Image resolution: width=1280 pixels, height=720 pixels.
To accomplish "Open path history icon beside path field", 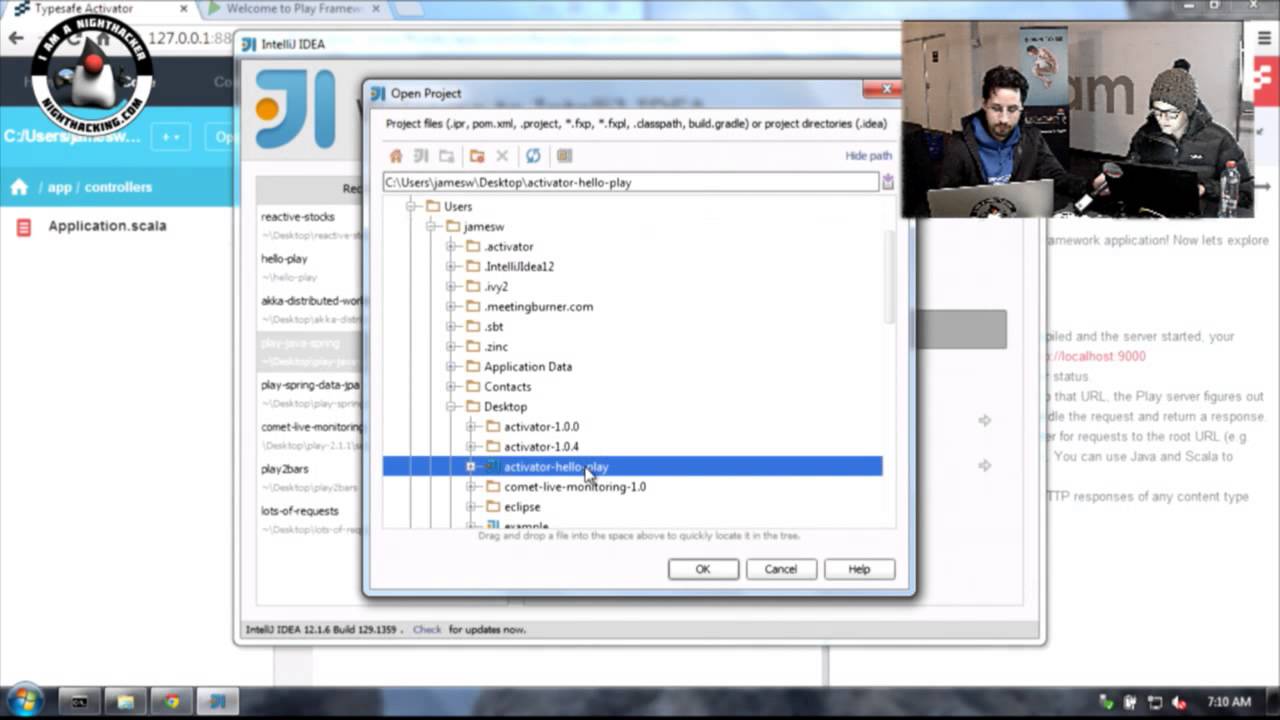I will [x=887, y=182].
